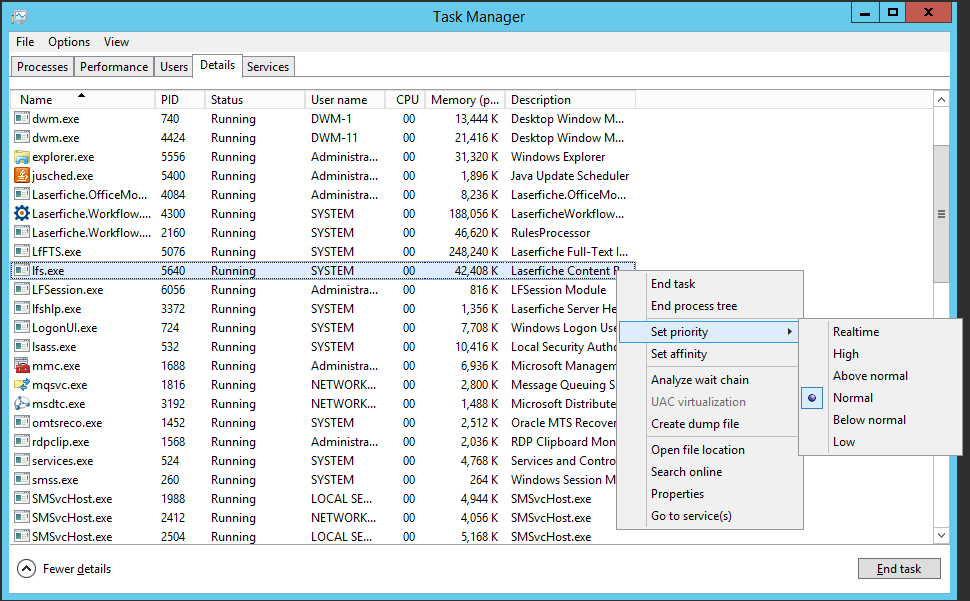Sort by the User name column header

[x=345, y=100]
